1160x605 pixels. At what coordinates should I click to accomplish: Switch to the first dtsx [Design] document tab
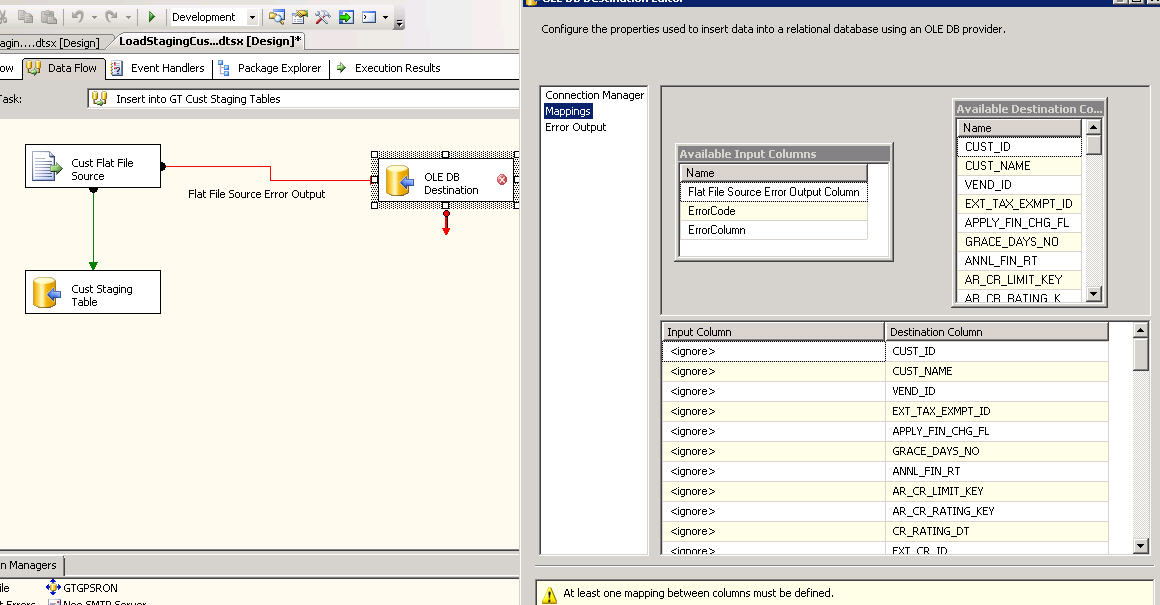[50, 43]
